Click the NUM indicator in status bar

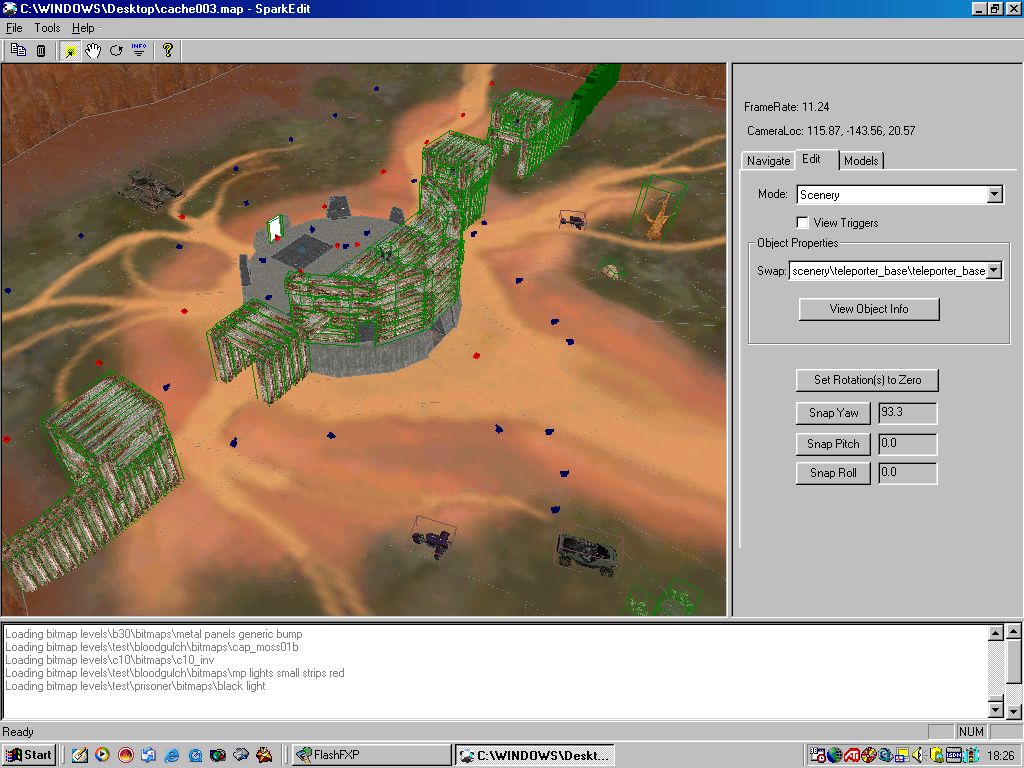coord(971,732)
